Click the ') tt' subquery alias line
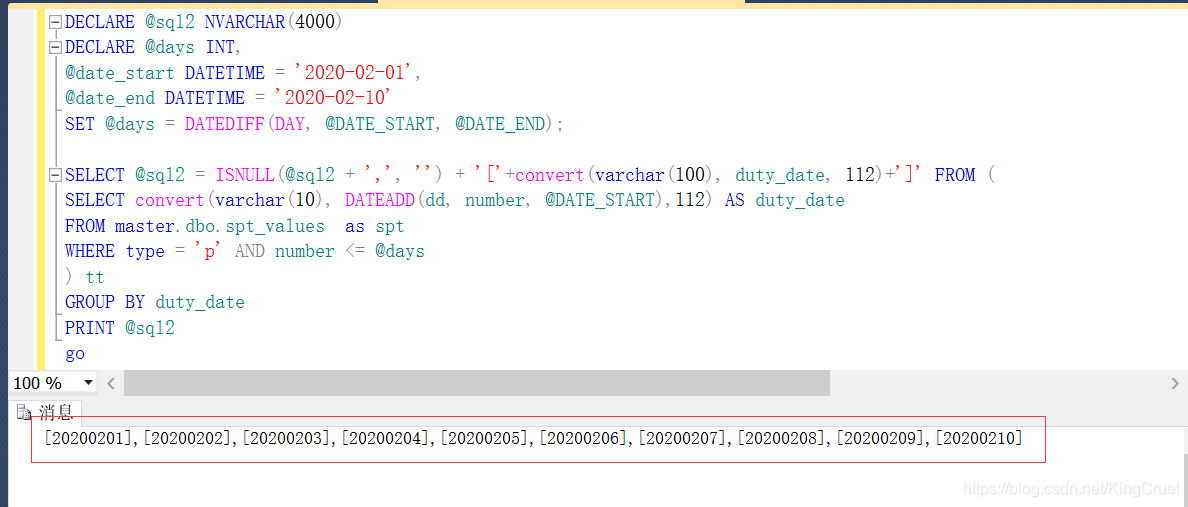The image size is (1188, 507). pos(85,277)
